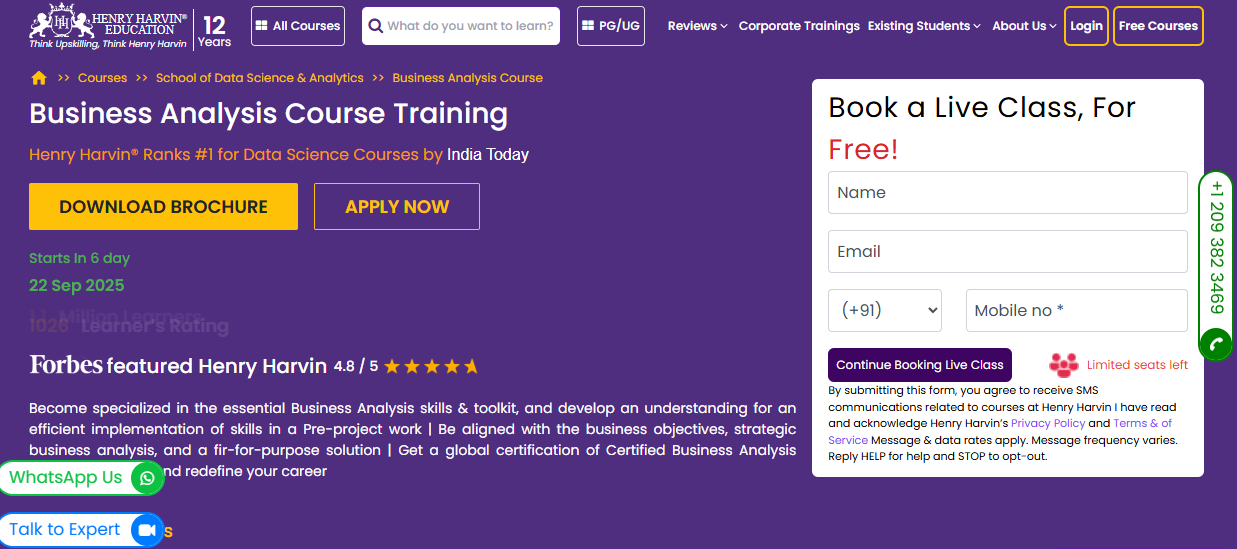Click the grid icon in All Courses
This screenshot has height=549, width=1237.
click(x=262, y=26)
